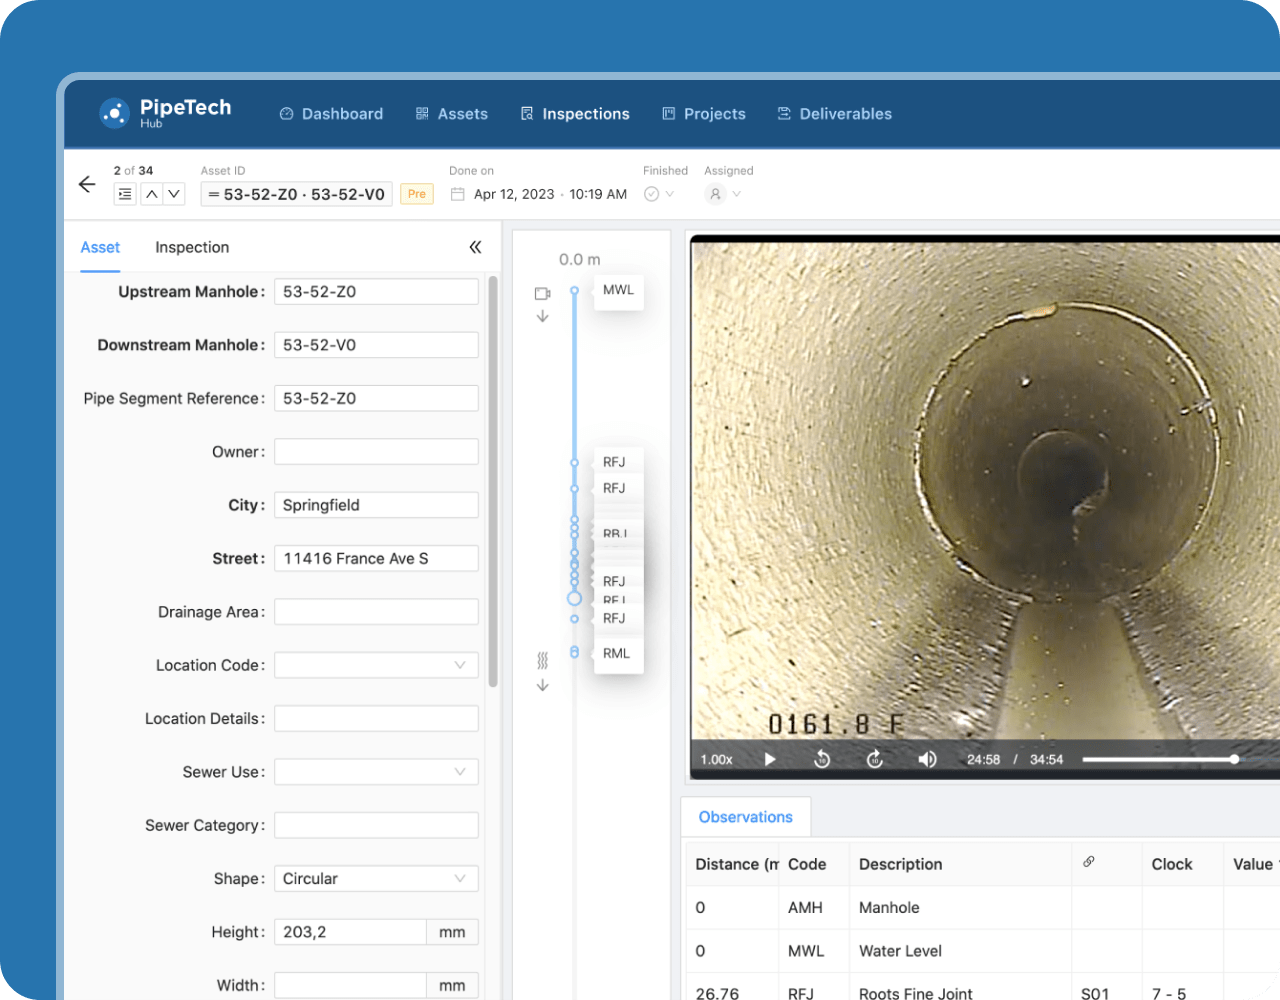Expand the Location Code dropdown
Viewport: 1280px width, 1000px height.
pos(376,665)
